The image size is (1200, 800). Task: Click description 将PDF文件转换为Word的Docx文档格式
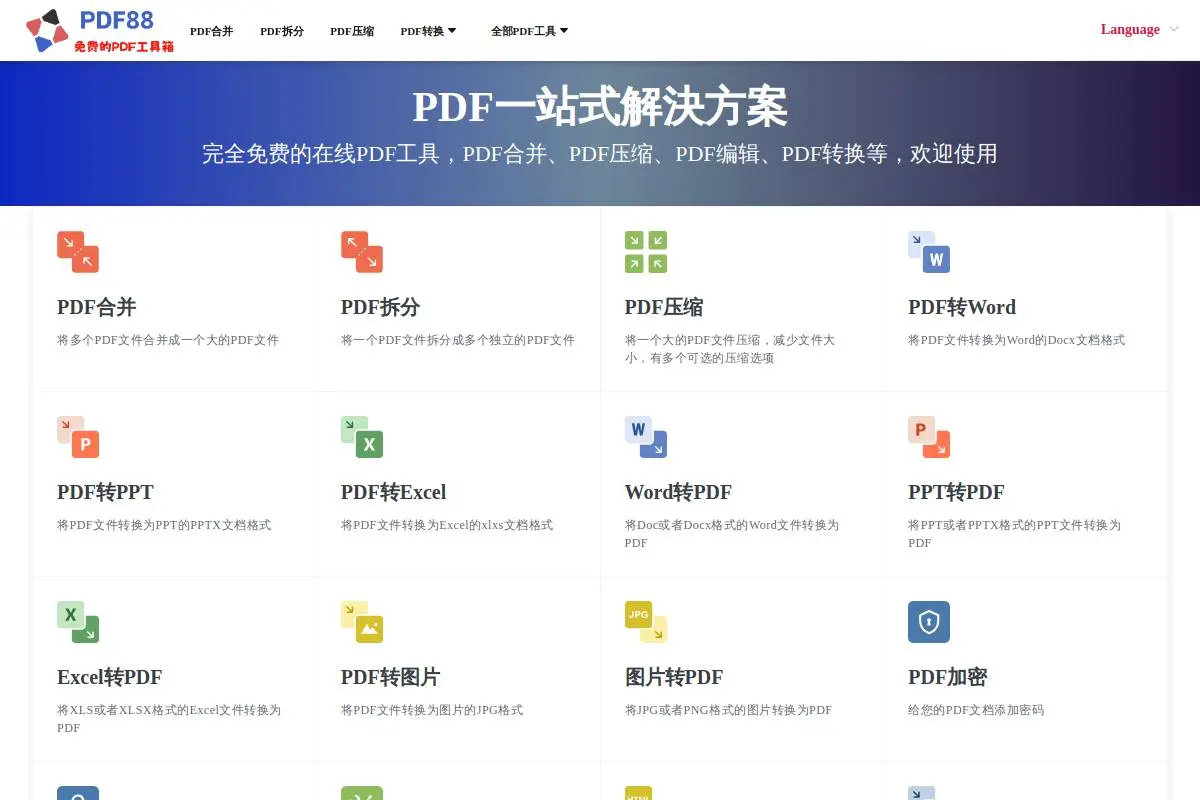pyautogui.click(x=1016, y=340)
